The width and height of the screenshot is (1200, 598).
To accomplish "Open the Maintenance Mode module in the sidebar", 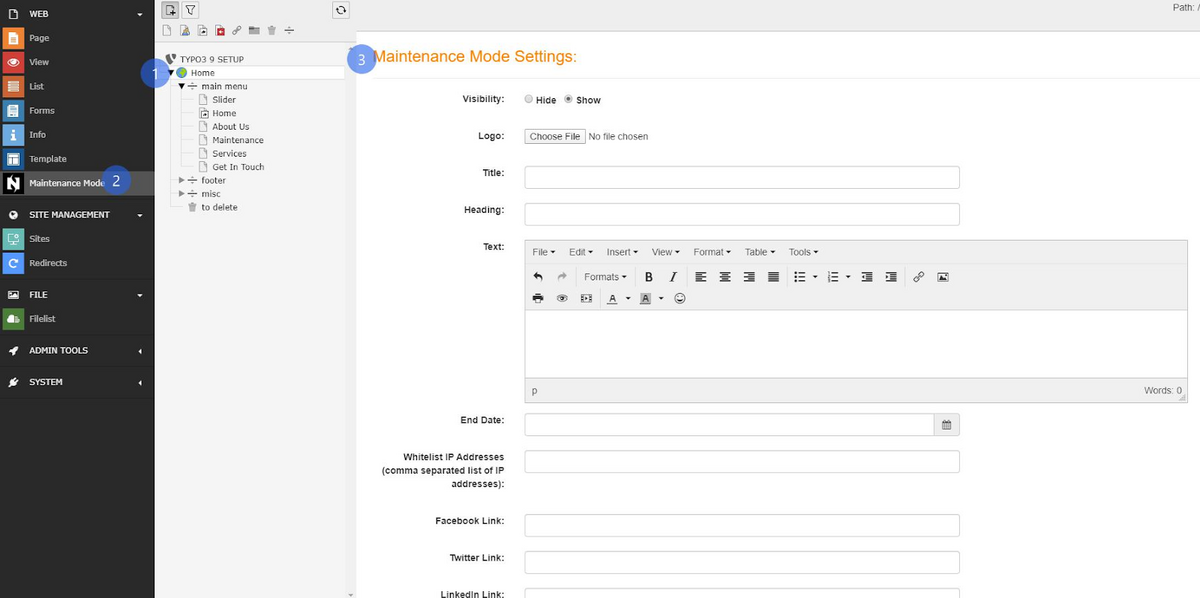I will [x=60, y=183].
